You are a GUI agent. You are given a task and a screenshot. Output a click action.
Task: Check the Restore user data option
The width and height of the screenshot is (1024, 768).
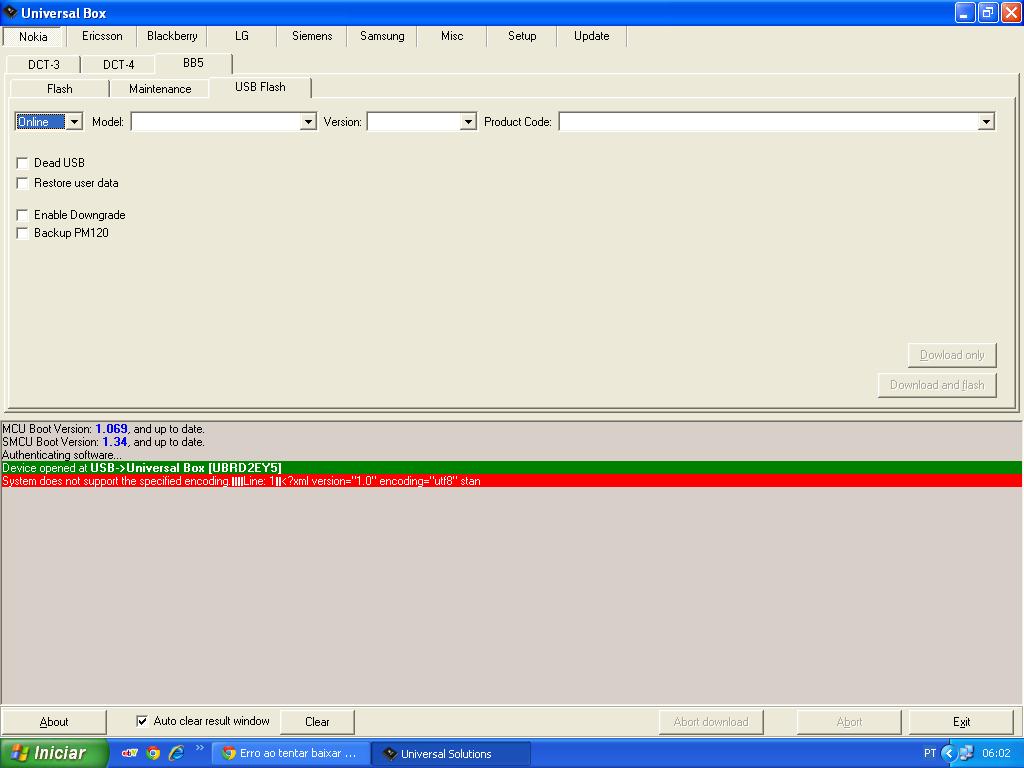pyautogui.click(x=23, y=183)
